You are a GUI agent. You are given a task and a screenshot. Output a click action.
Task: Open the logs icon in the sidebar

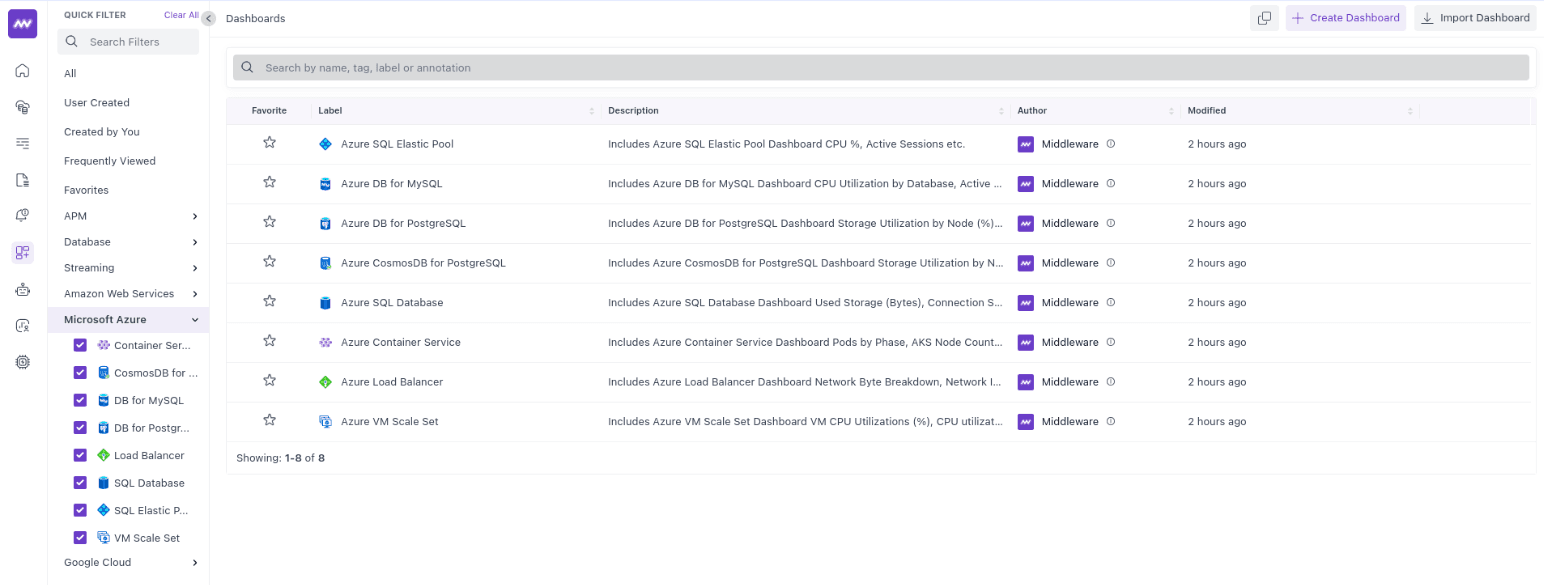coord(22,143)
